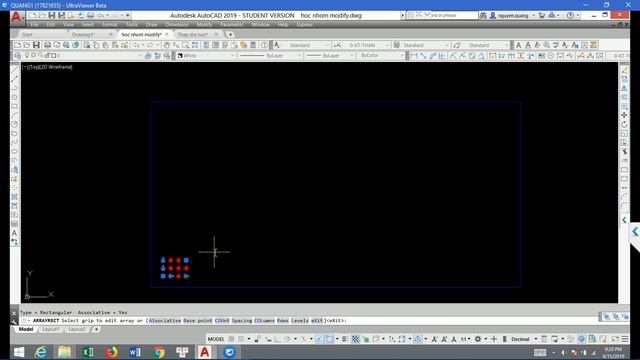Select the Hatch tool in Draw toolbar
The image size is (640, 360).
coord(14,197)
